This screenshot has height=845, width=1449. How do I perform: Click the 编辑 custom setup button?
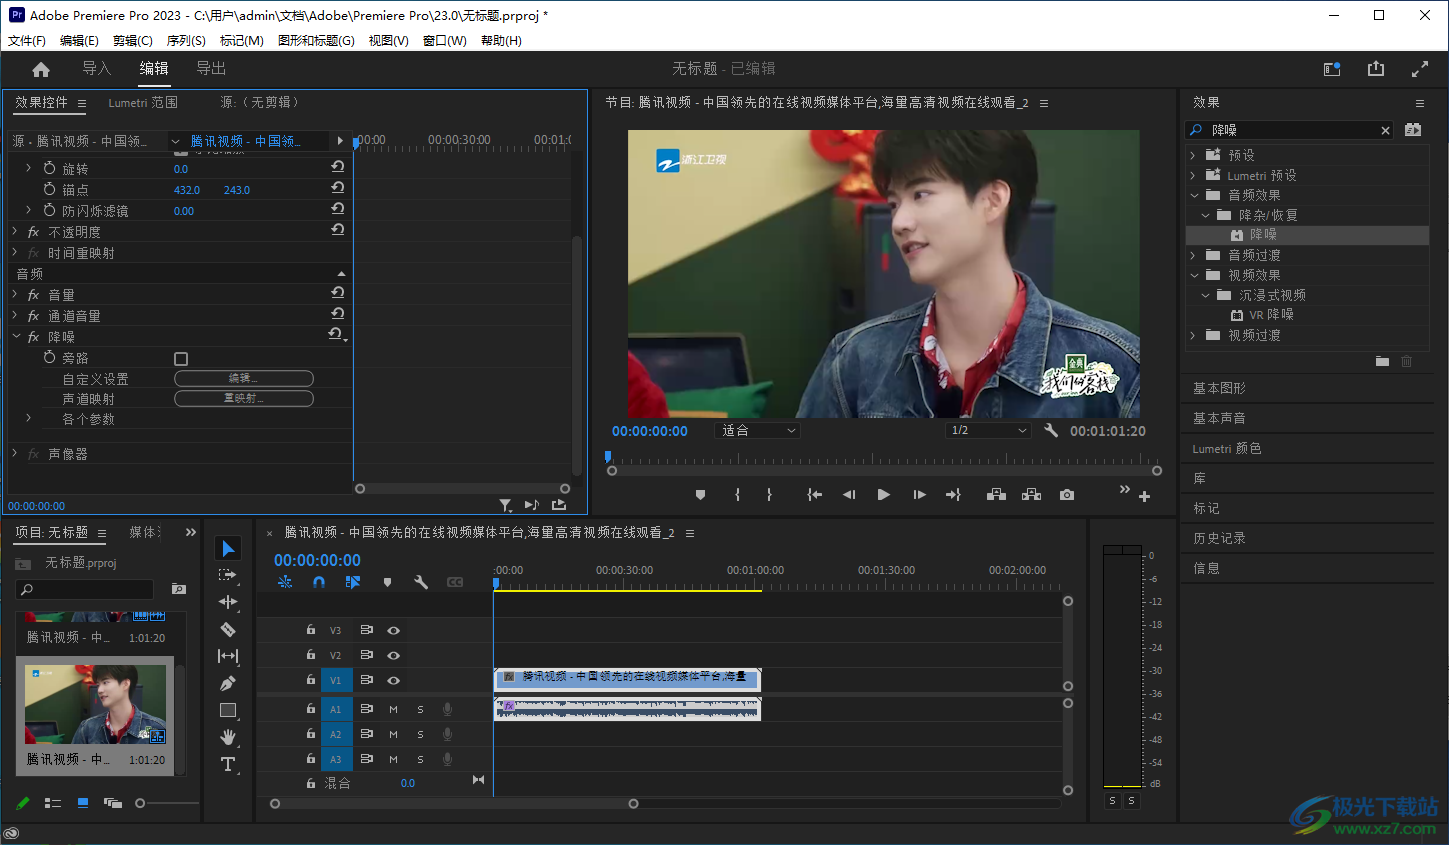tap(244, 378)
